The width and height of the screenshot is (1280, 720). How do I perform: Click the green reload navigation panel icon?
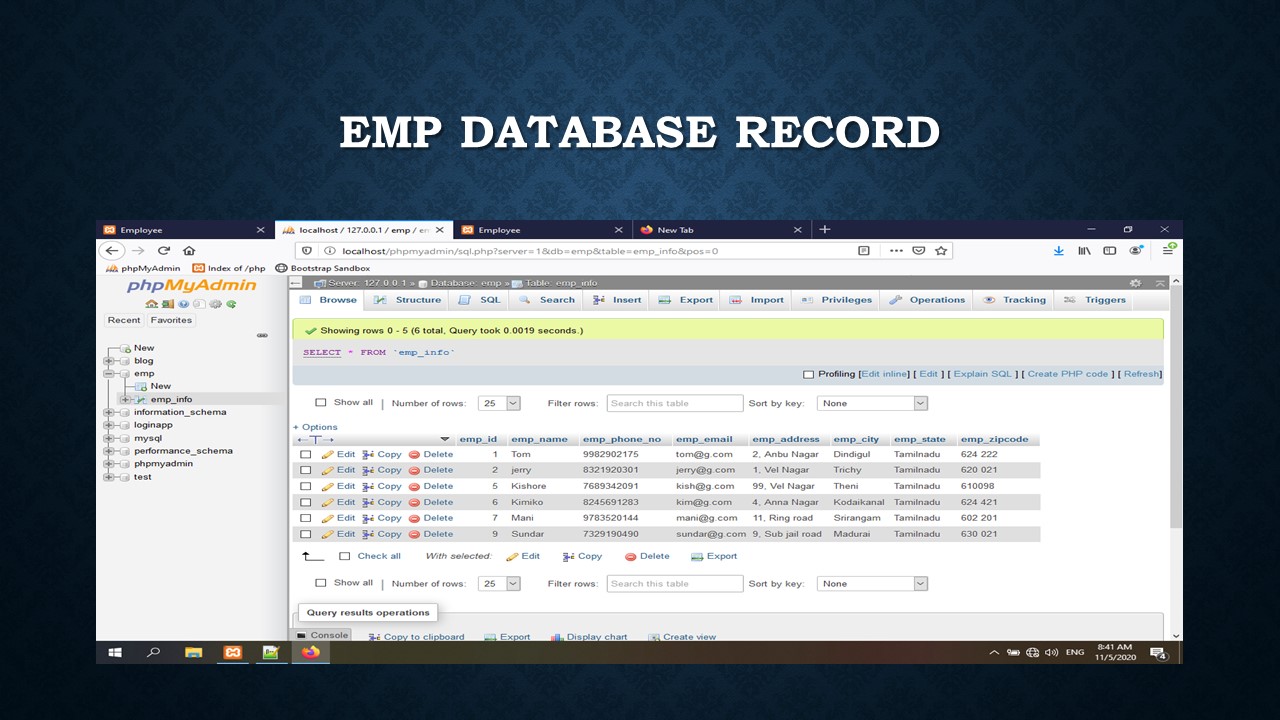[232, 304]
